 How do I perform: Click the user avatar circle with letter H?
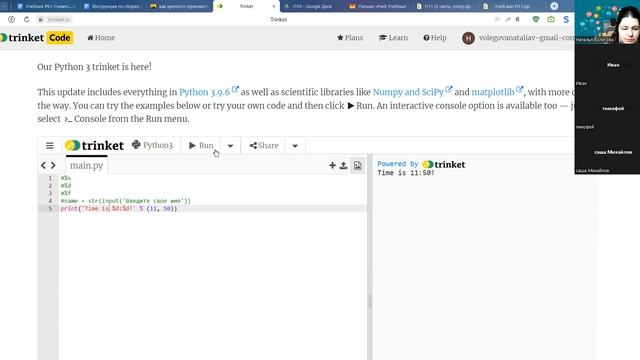(468, 38)
